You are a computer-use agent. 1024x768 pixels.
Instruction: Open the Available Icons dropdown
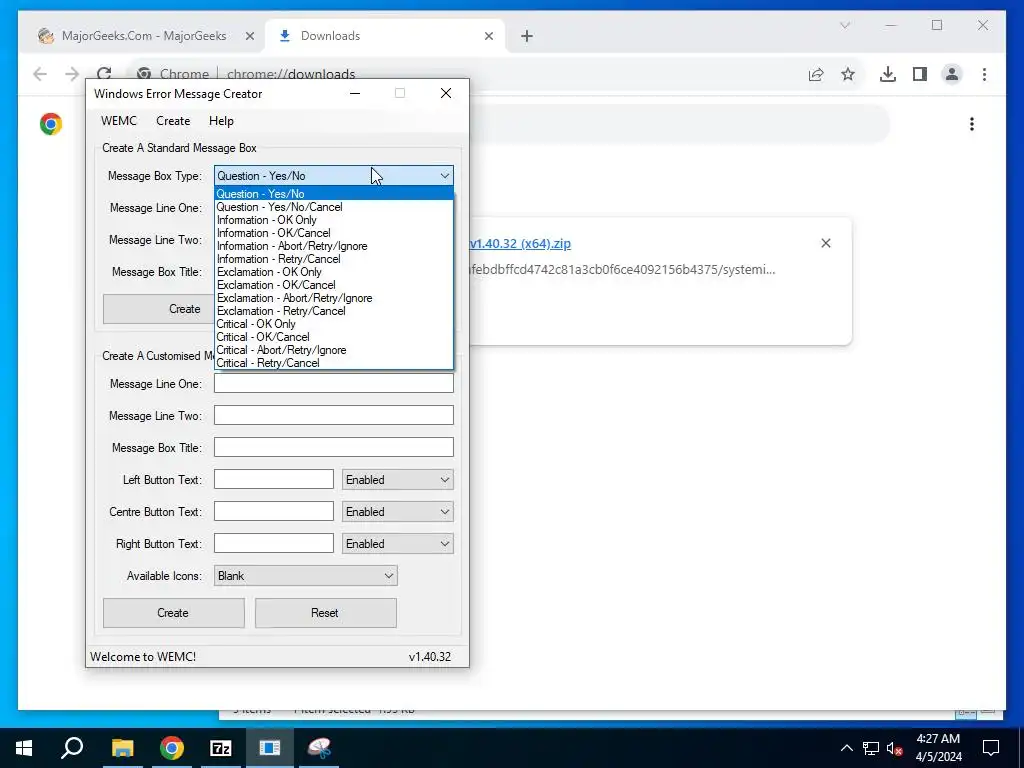[306, 576]
